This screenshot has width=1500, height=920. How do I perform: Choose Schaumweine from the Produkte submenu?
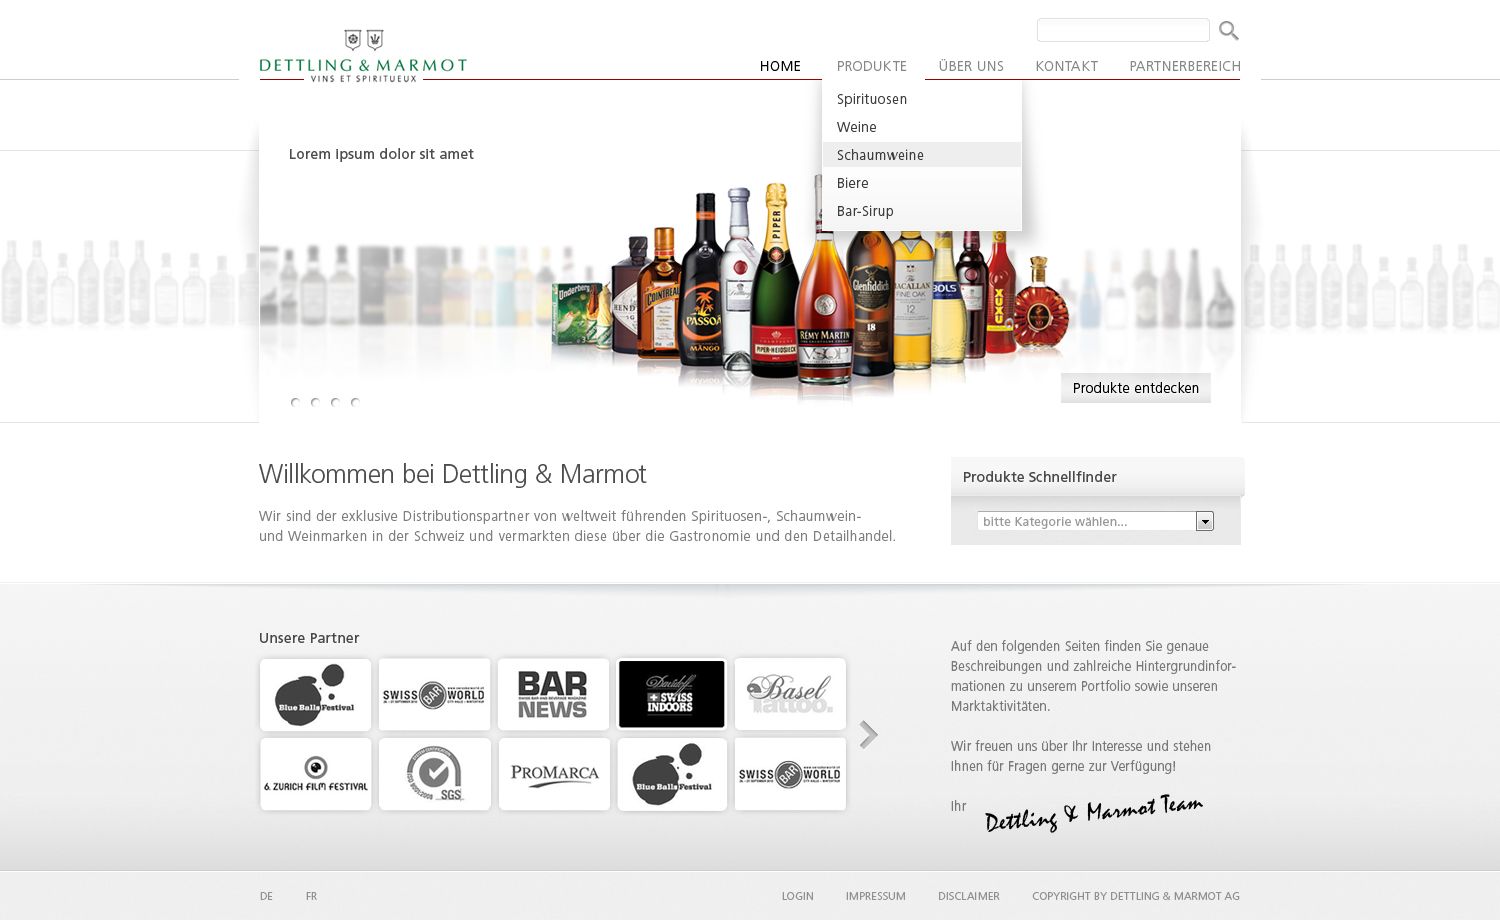point(880,155)
